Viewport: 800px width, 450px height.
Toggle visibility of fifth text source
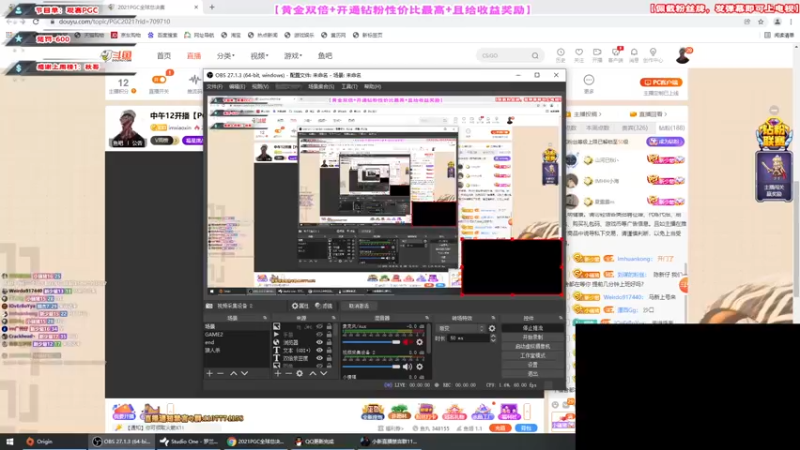click(x=319, y=358)
